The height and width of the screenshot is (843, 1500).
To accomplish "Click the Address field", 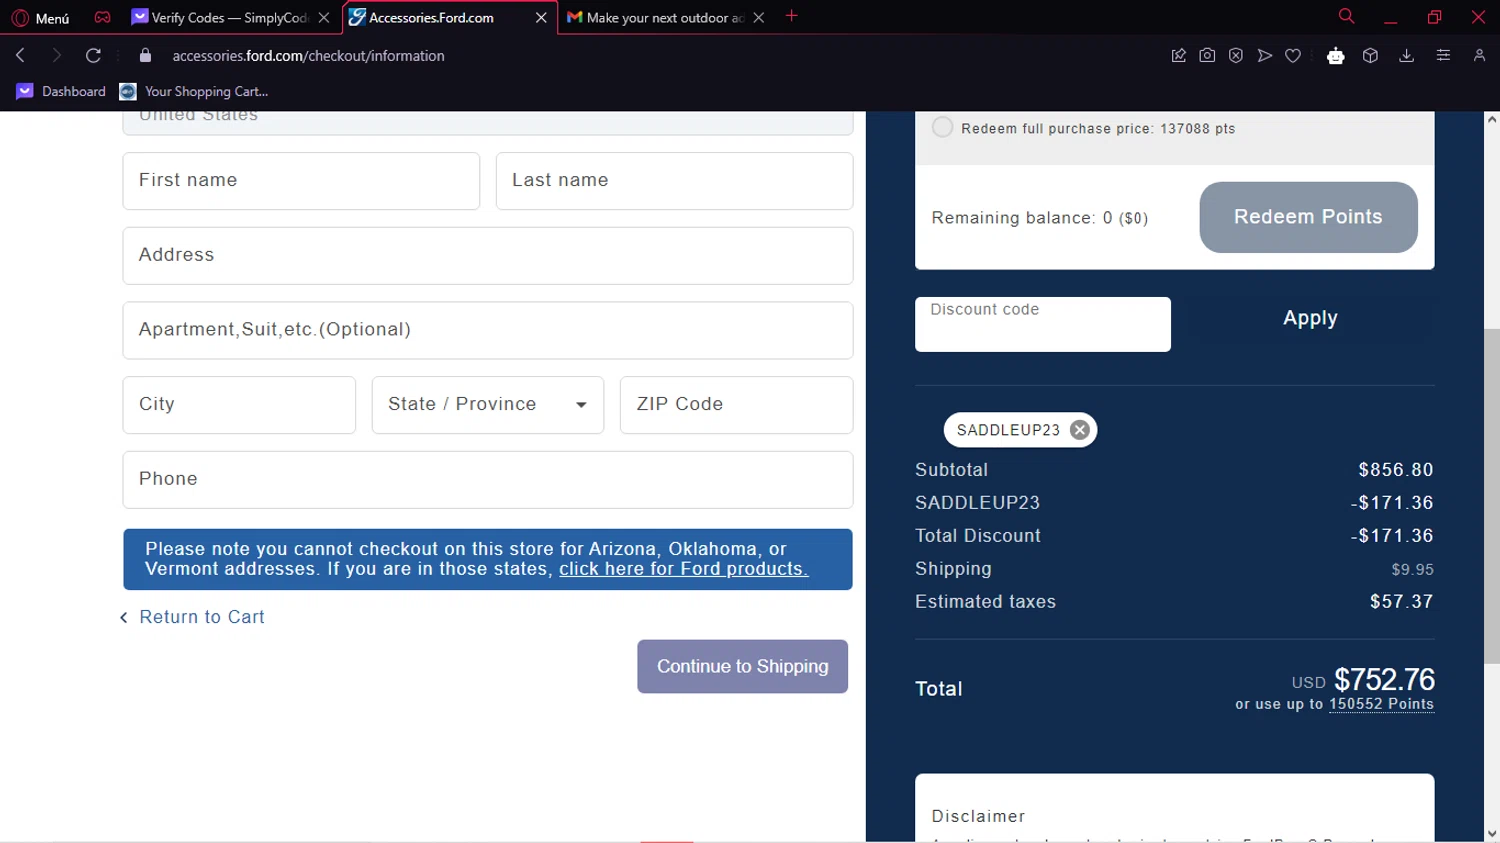I will [x=488, y=256].
